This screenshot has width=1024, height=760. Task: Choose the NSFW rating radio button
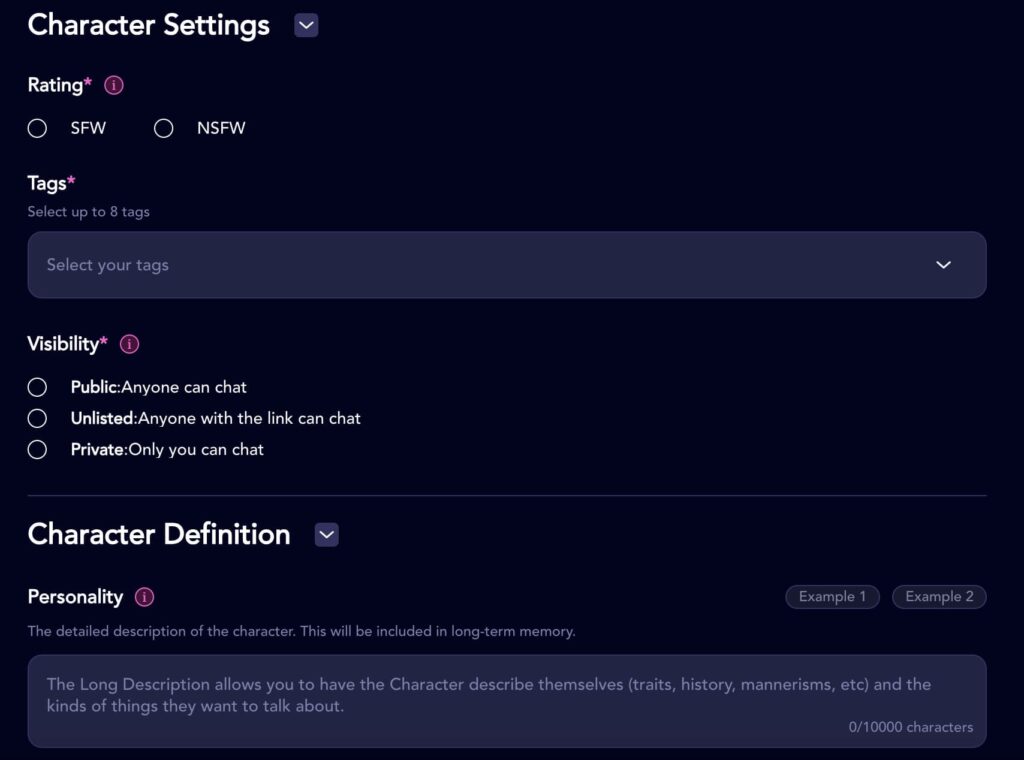[164, 128]
